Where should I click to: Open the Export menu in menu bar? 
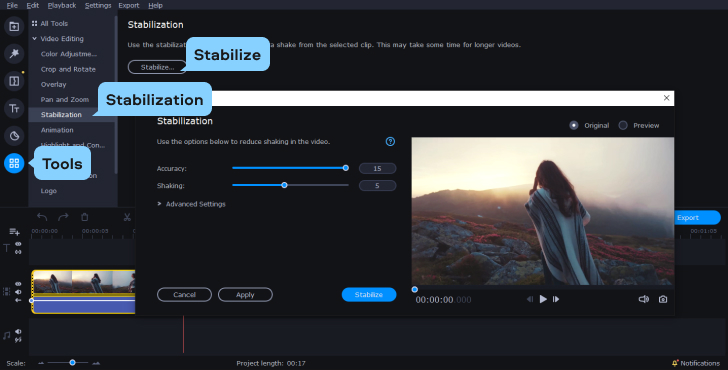click(x=129, y=6)
